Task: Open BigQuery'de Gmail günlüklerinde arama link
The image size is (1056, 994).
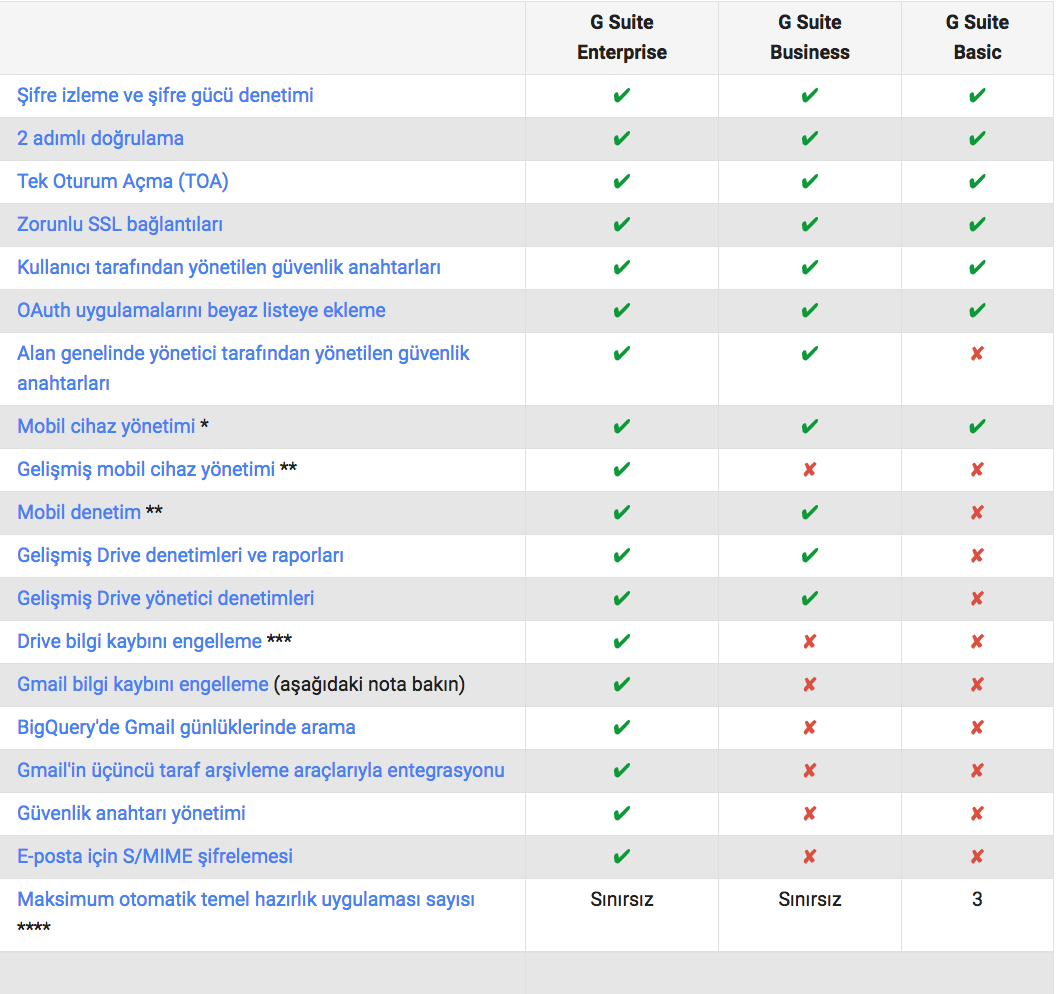Action: [186, 728]
